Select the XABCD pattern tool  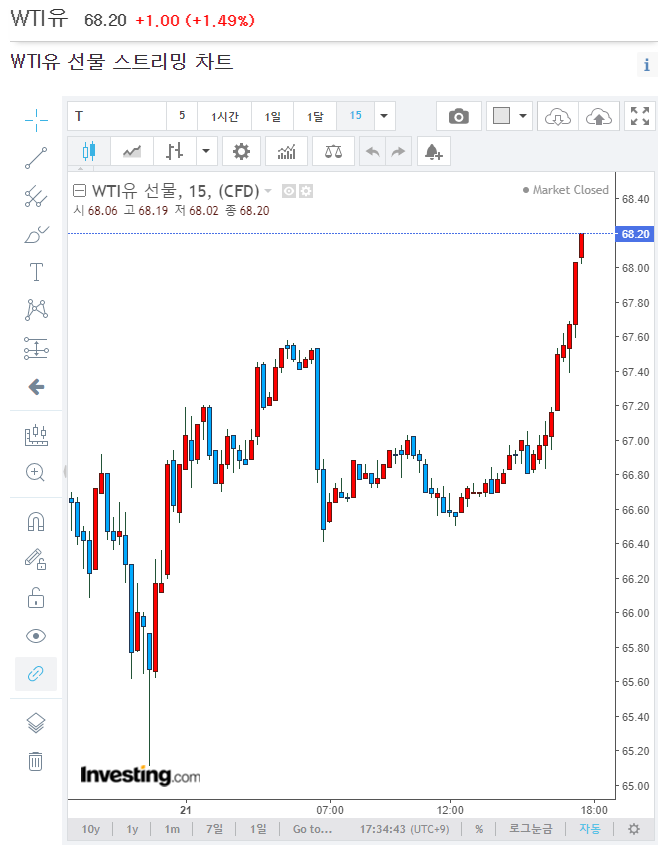(x=36, y=310)
